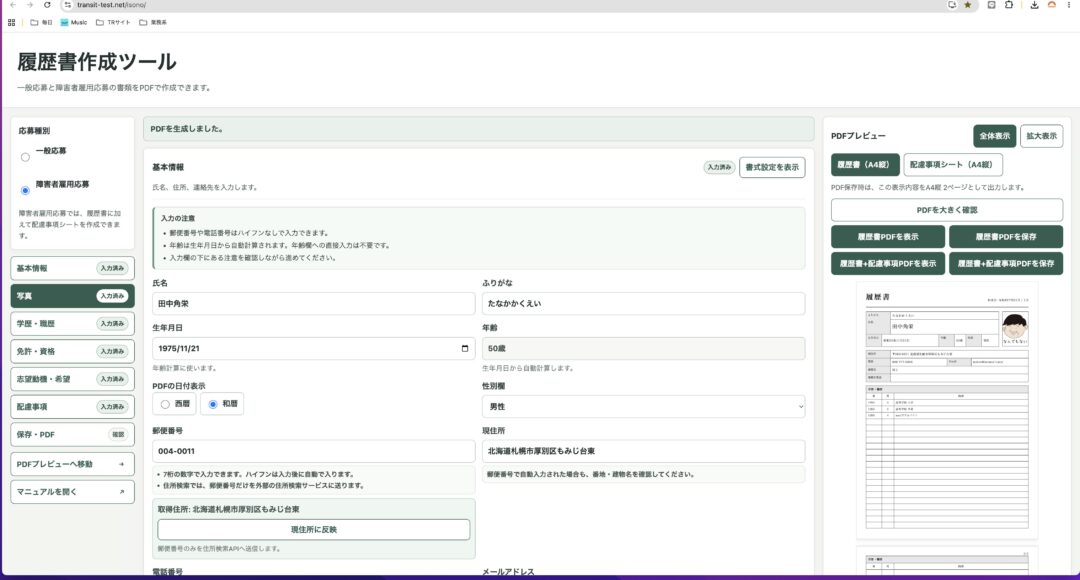The width and height of the screenshot is (1080, 580).
Task: Open the Music bookmark
Action: tap(74, 22)
